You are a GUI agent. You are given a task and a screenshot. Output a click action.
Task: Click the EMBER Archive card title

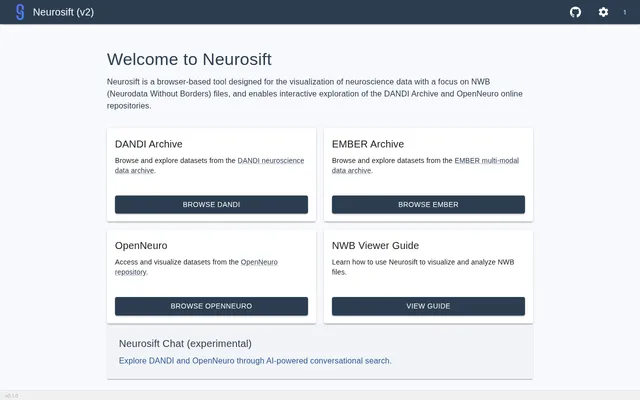(x=368, y=144)
